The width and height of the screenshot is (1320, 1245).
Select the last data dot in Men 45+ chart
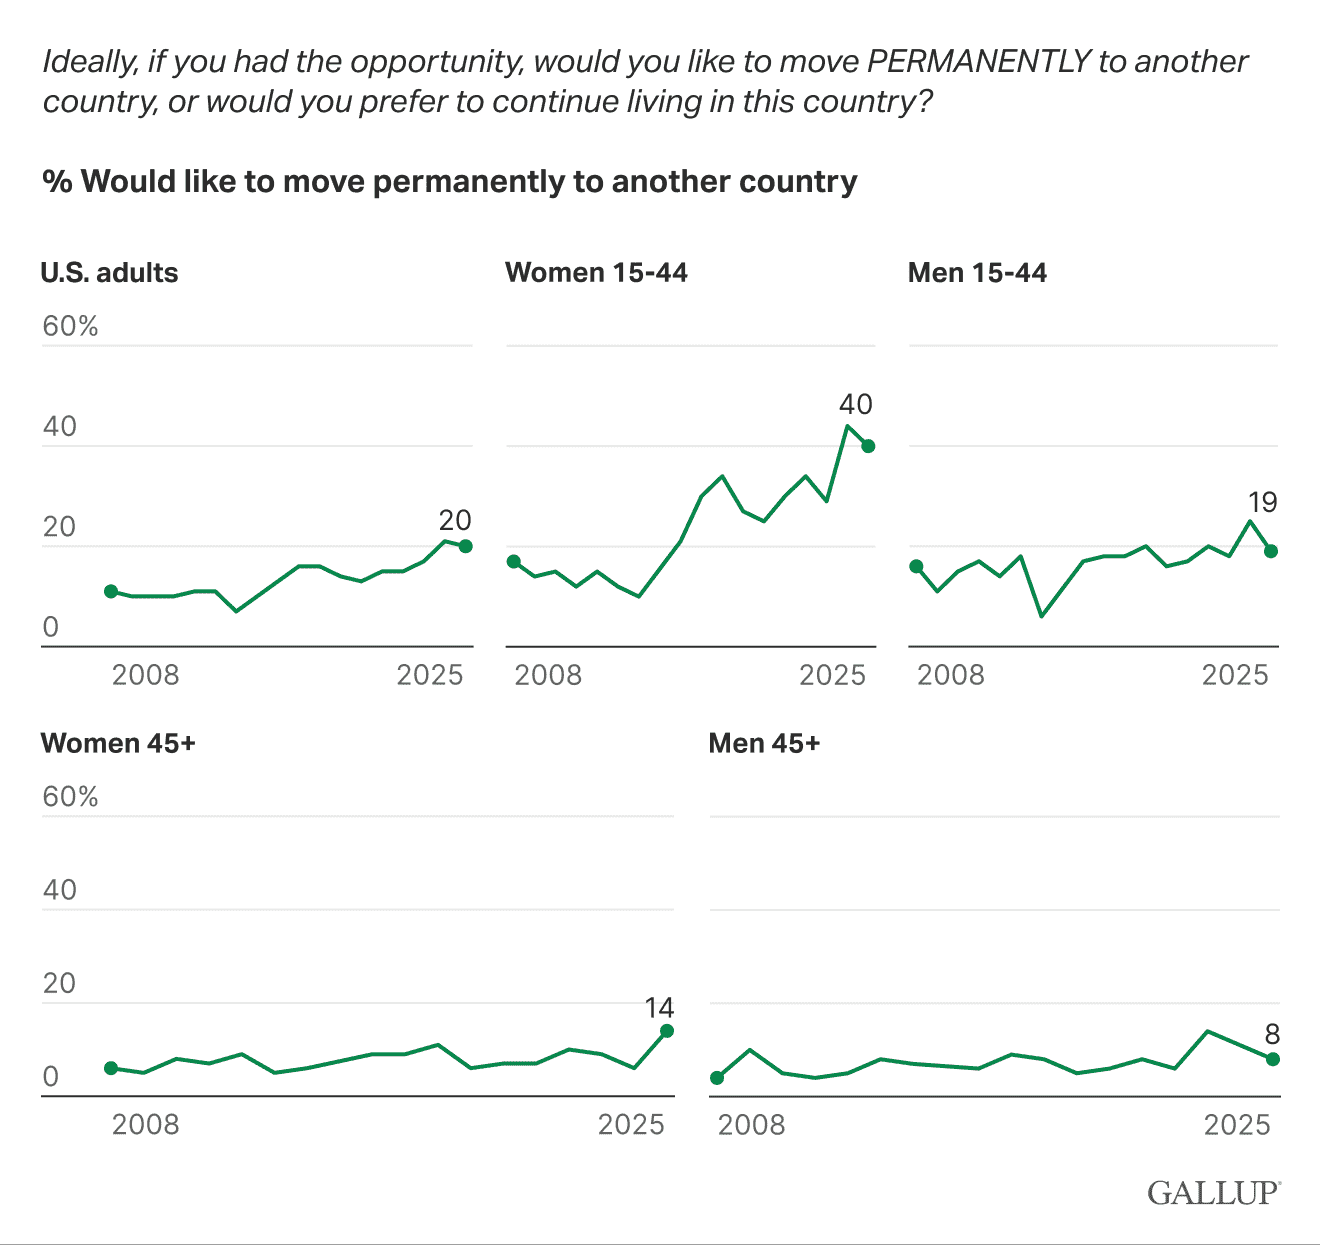click(1273, 1059)
